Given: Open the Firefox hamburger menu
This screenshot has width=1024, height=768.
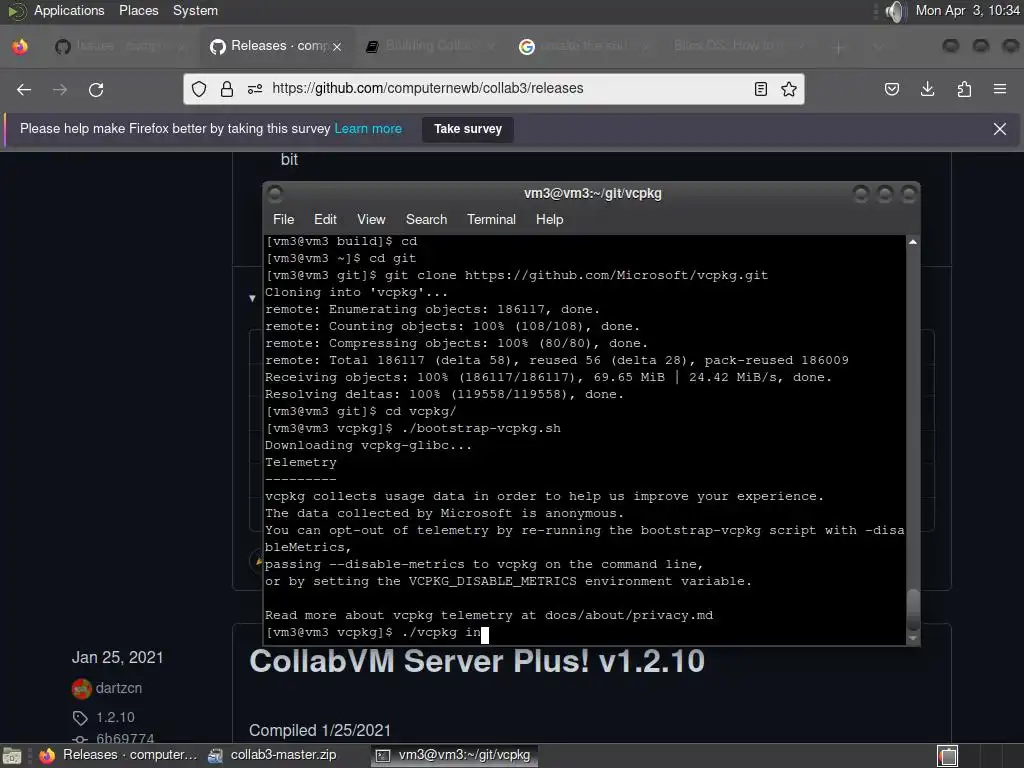Looking at the screenshot, I should [1000, 89].
